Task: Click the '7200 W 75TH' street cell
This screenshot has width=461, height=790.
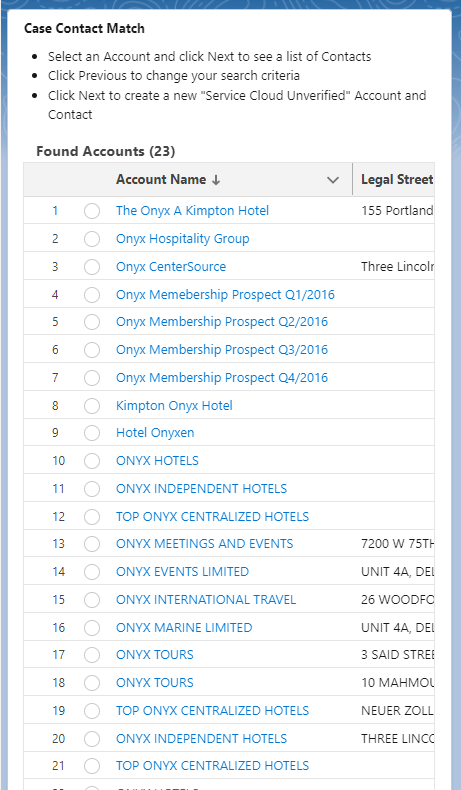Action: tap(397, 544)
